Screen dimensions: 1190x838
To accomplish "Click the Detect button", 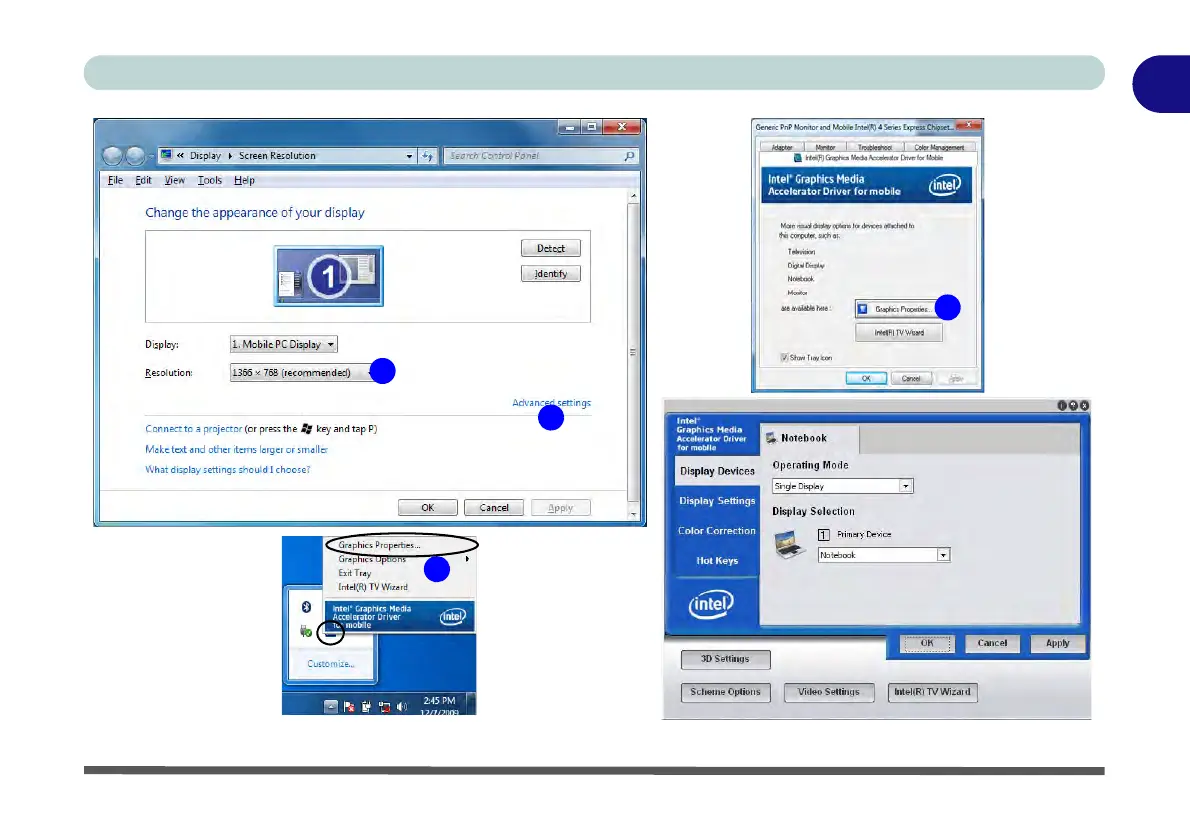I will 551,249.
